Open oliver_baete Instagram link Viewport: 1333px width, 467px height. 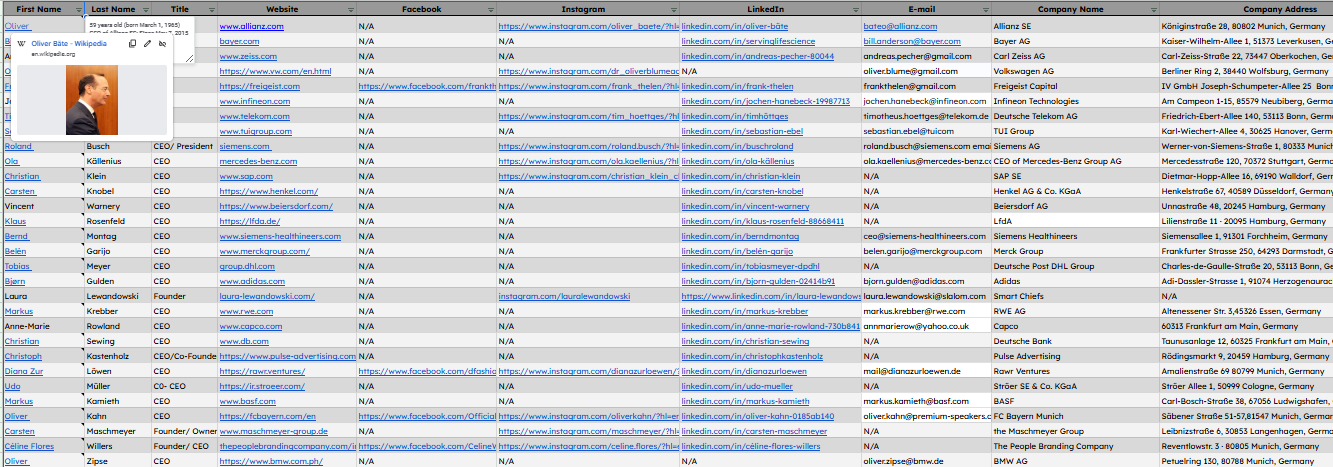(x=589, y=24)
